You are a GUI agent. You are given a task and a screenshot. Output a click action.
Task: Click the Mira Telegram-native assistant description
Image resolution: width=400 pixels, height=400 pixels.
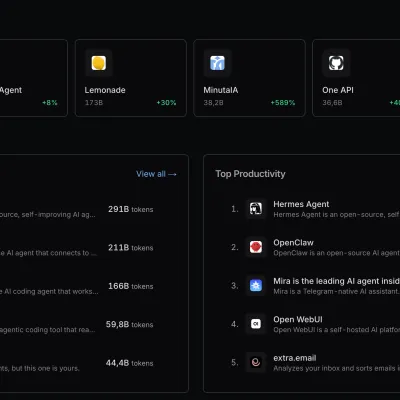(x=336, y=291)
